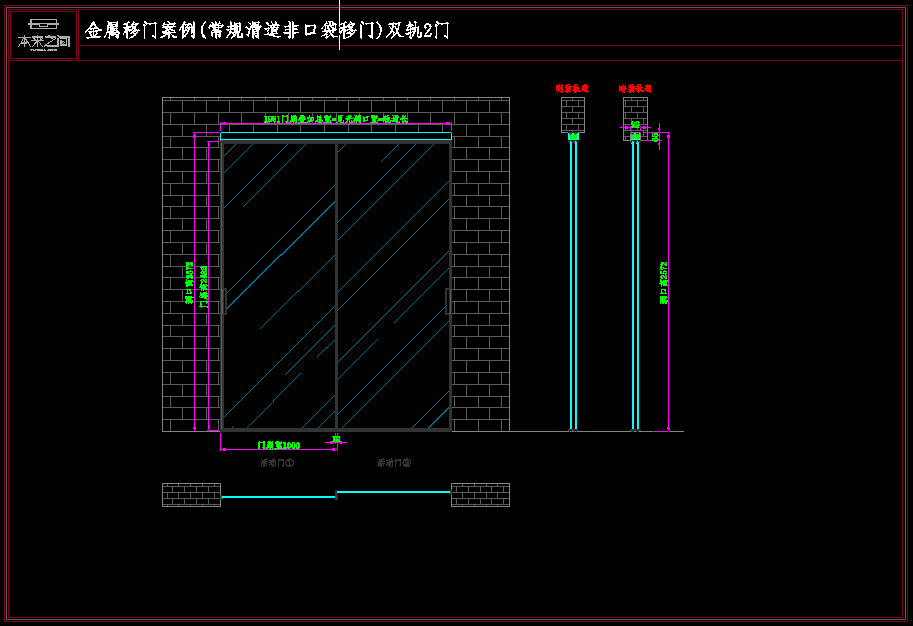Viewport: 913px width, 626px height.
Task: Select the green formula text above the top track
Action: pos(335,120)
